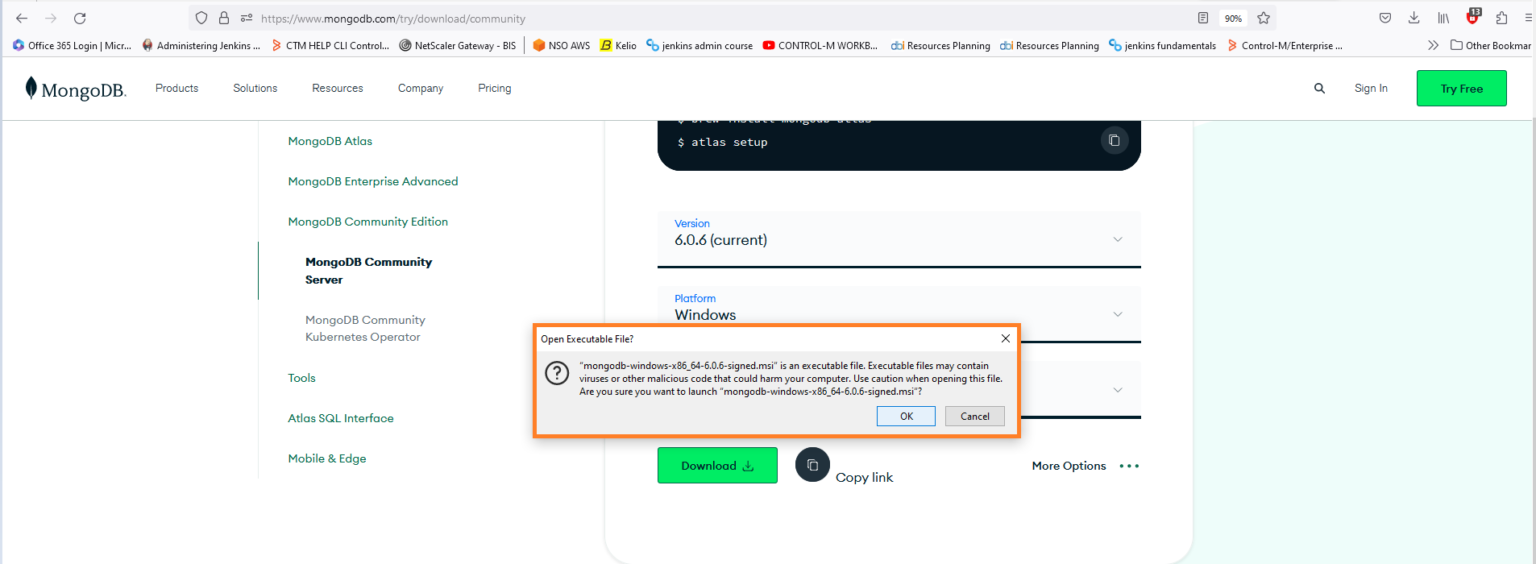Click the More Options ellipsis
The width and height of the screenshot is (1536, 564).
[1129, 466]
